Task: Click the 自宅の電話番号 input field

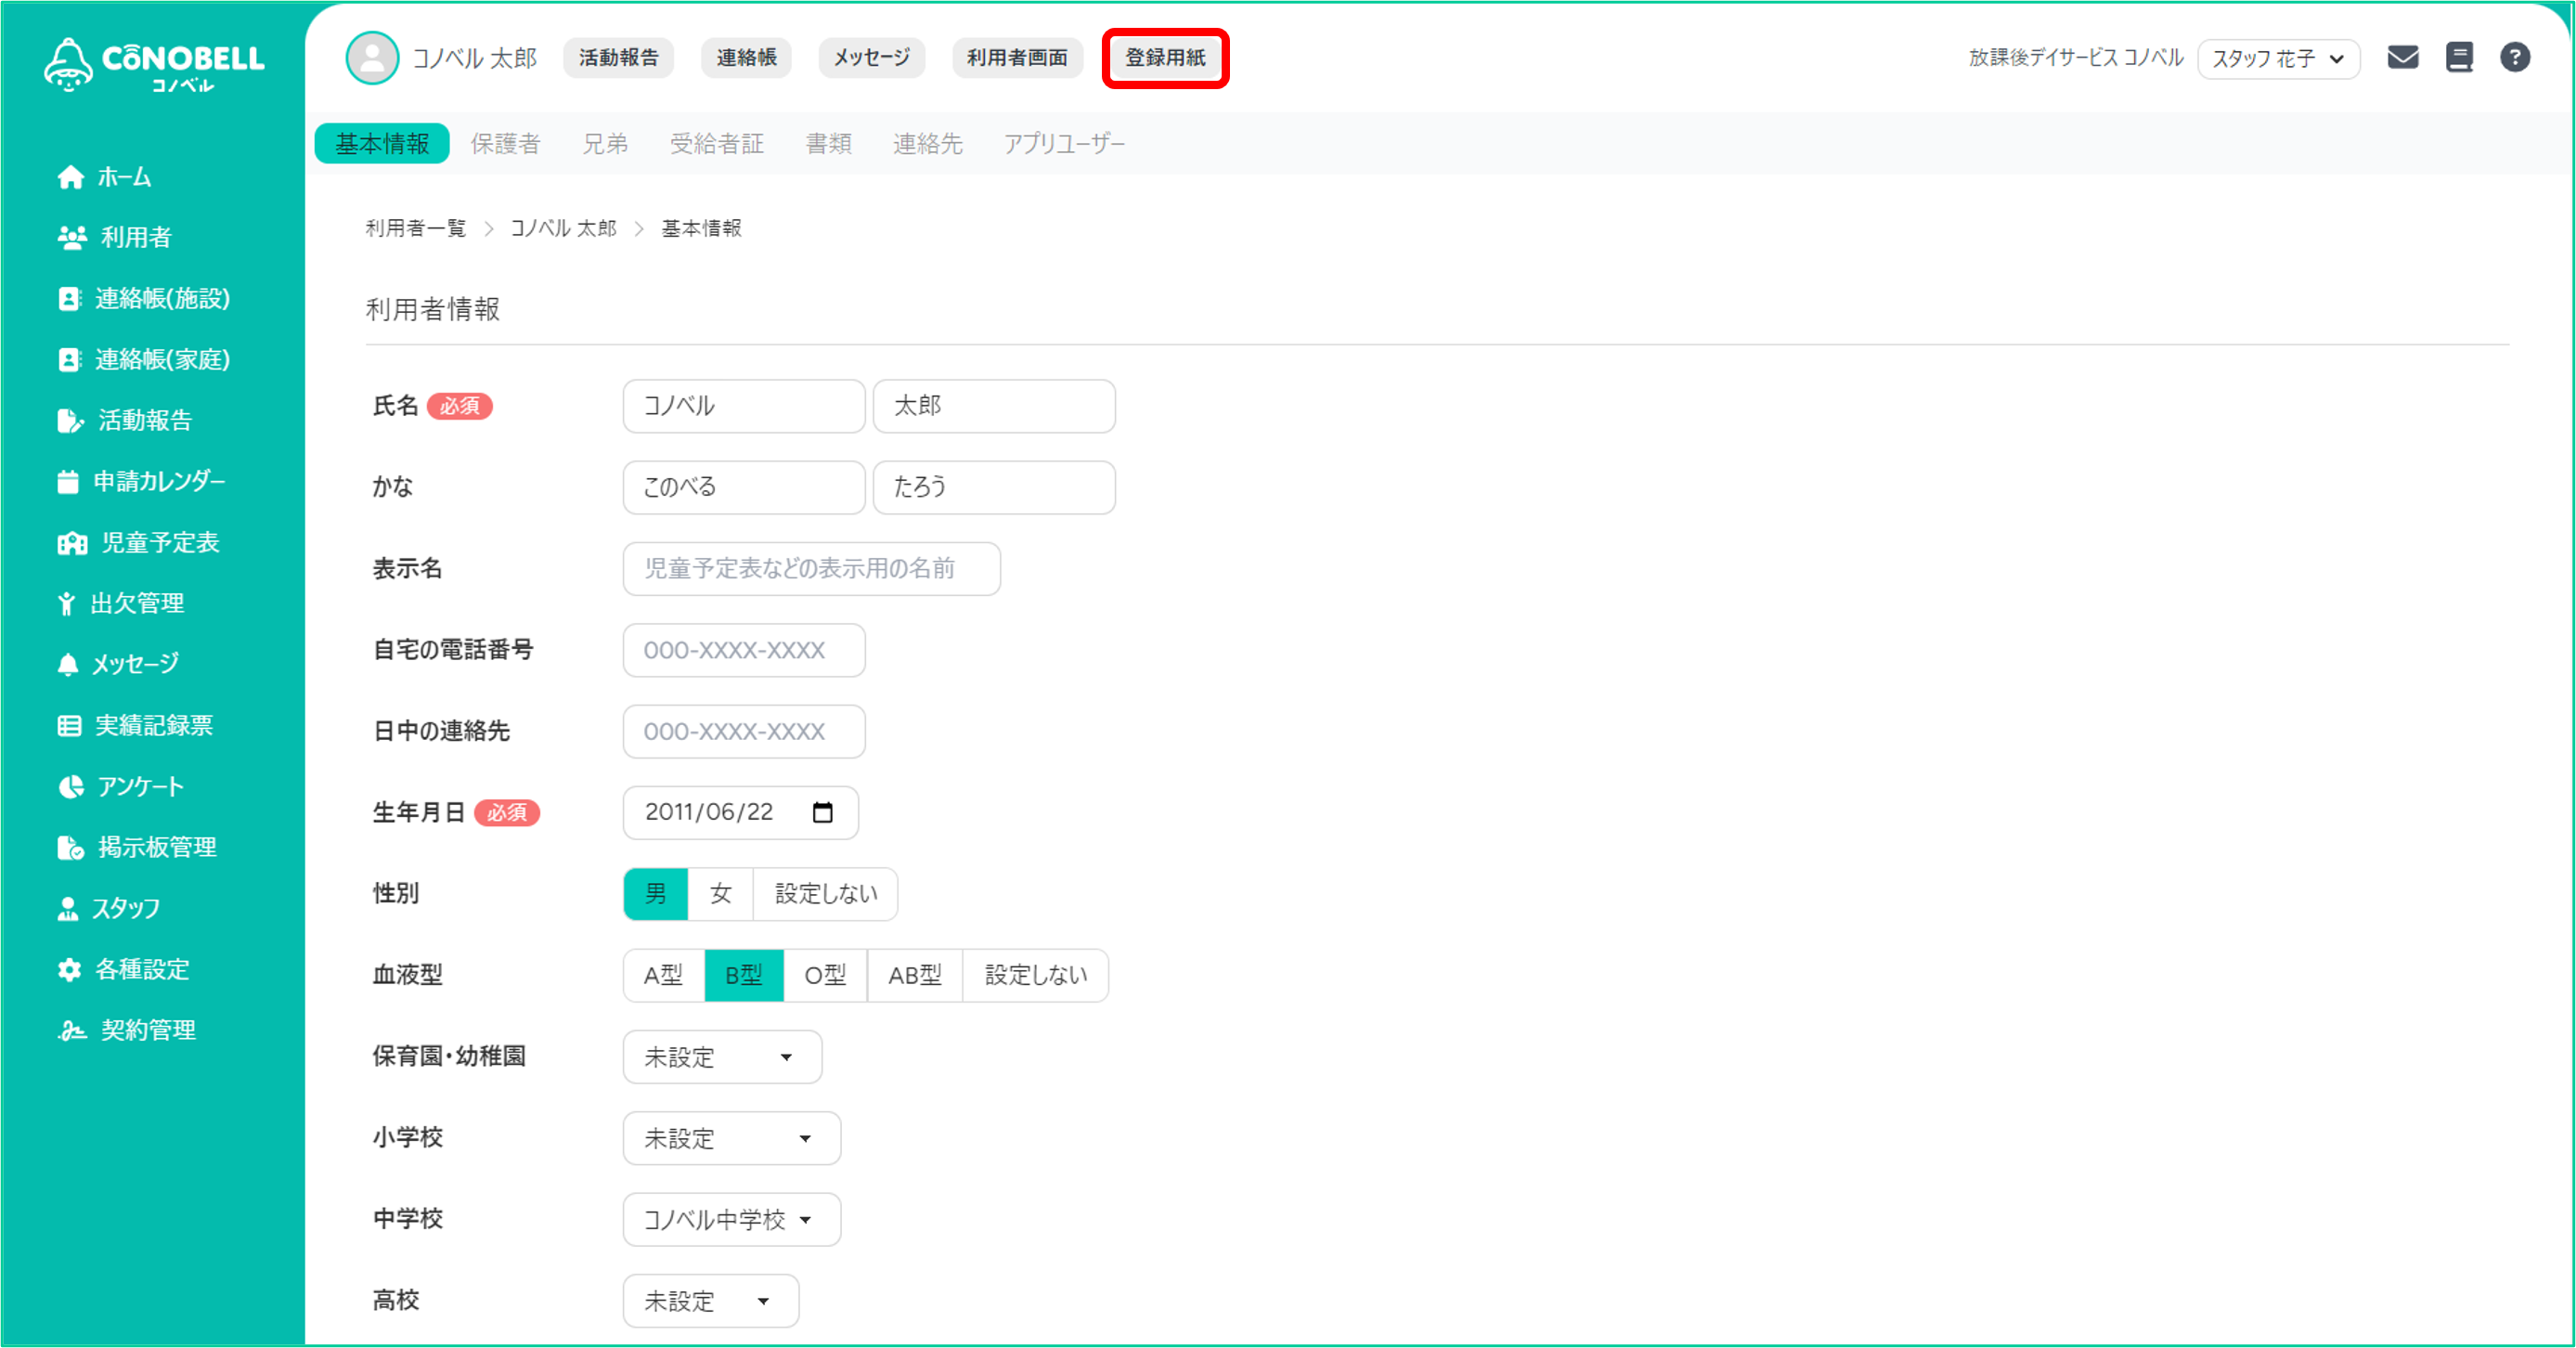Action: [x=744, y=650]
